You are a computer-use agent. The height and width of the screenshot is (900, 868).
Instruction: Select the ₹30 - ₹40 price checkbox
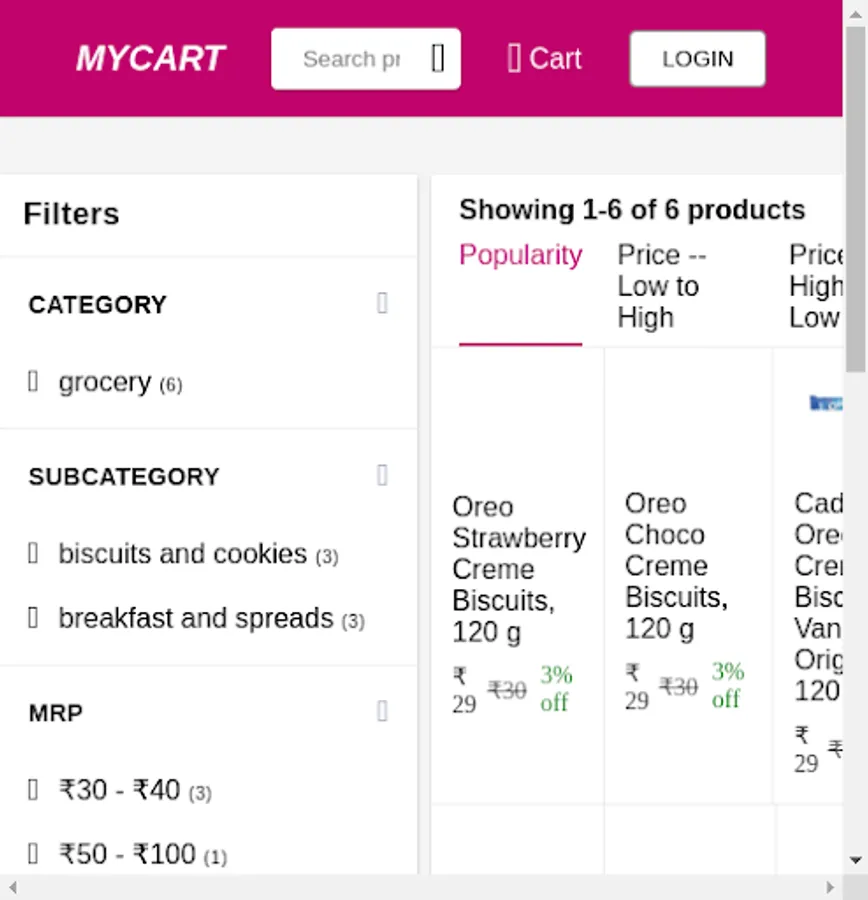33,790
